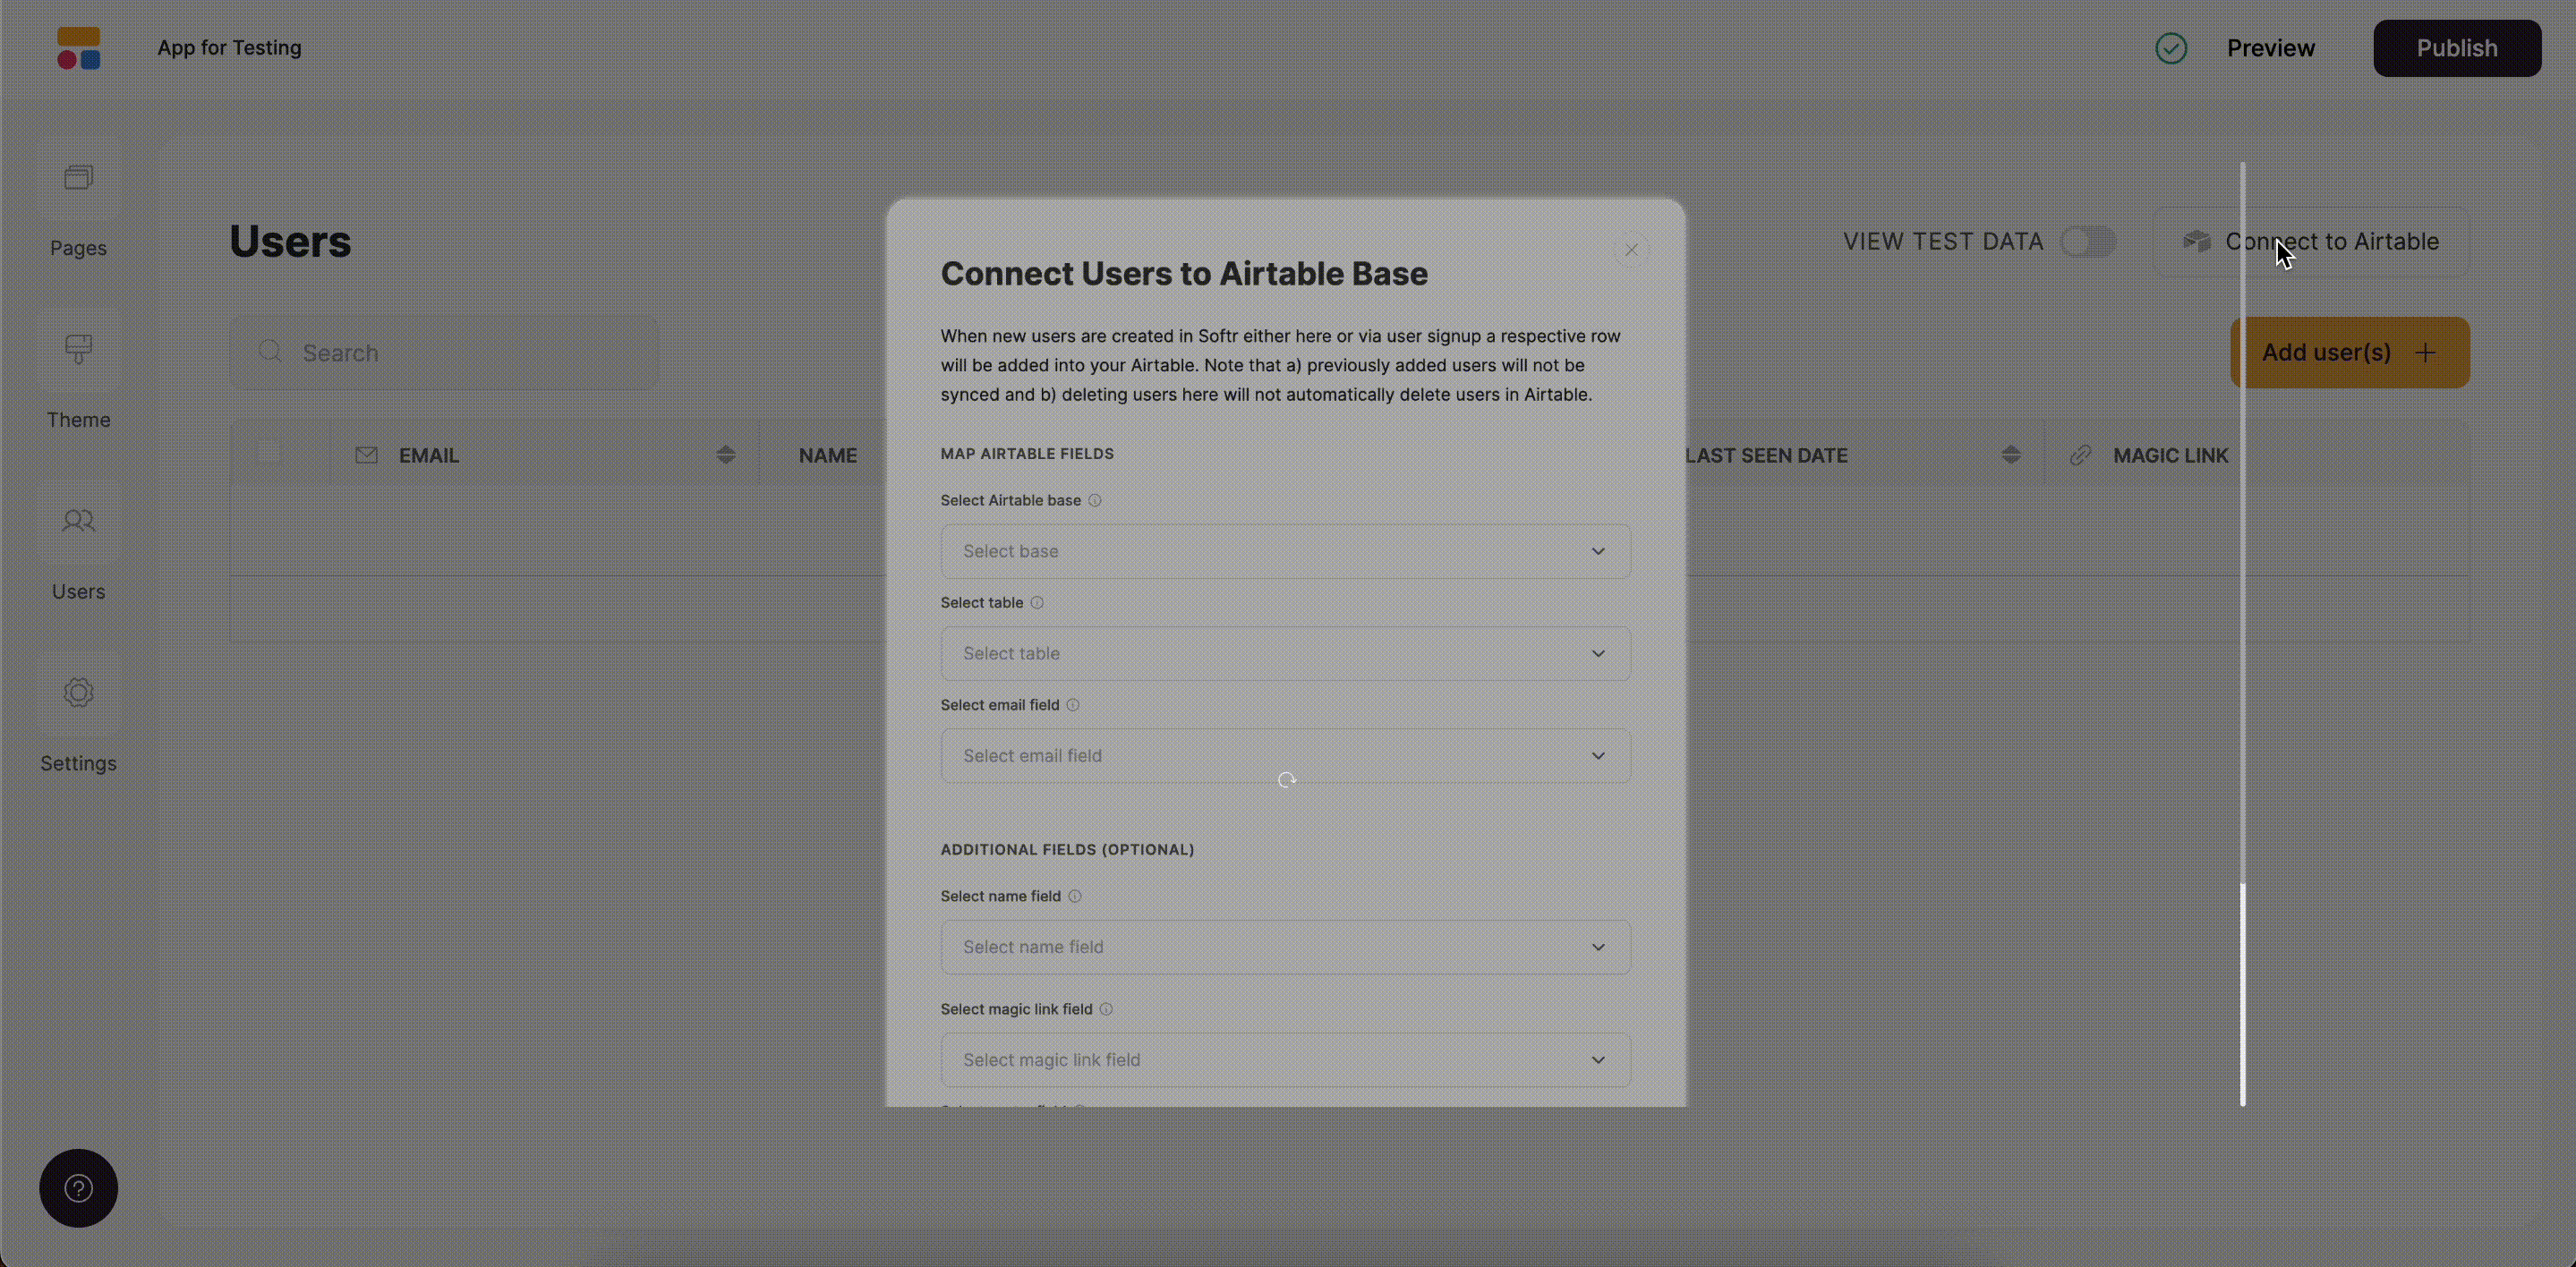Click the Search users input field
2576x1267 pixels.
tap(444, 353)
